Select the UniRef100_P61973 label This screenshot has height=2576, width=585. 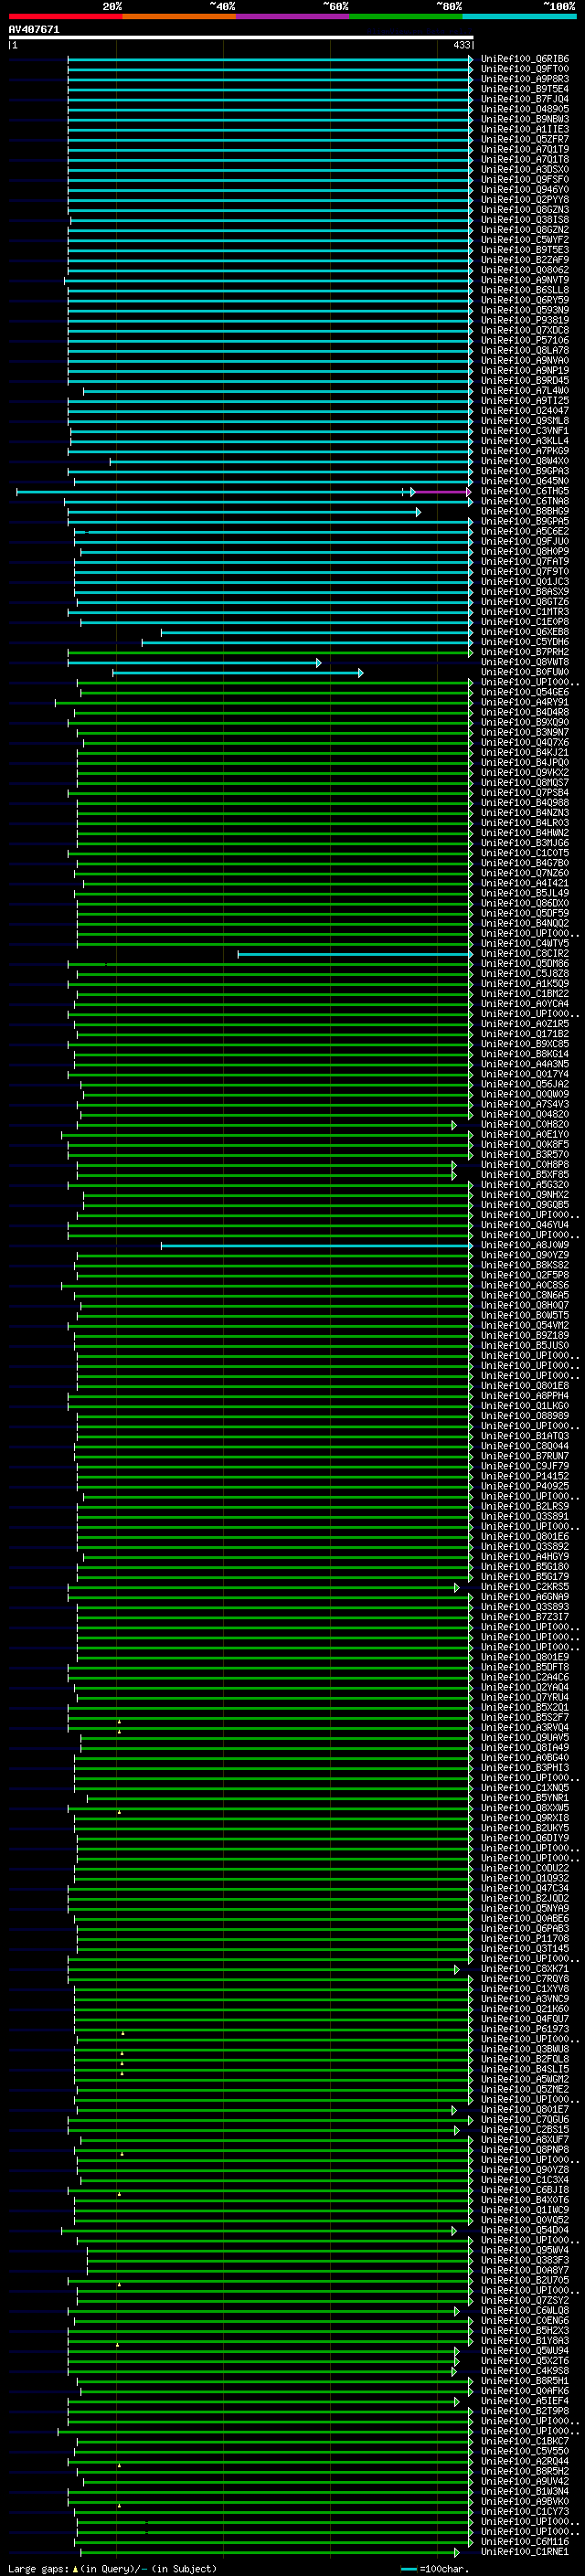pyautogui.click(x=525, y=2030)
